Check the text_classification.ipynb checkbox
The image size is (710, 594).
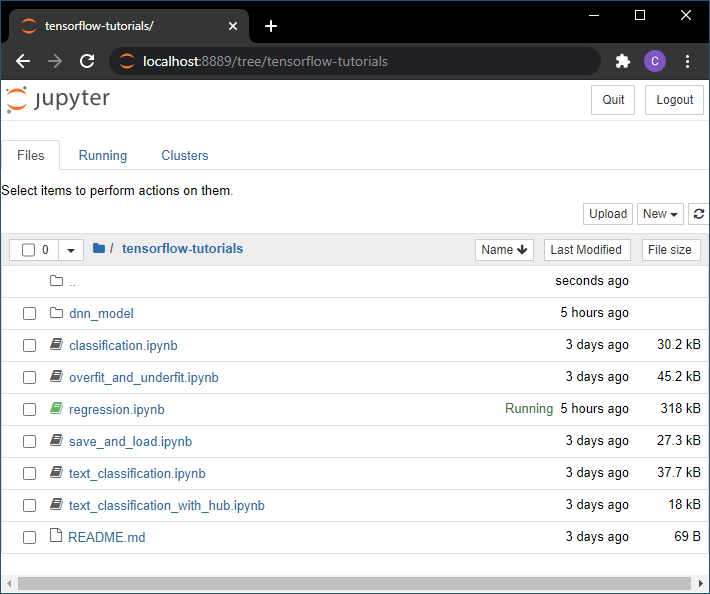[x=29, y=473]
